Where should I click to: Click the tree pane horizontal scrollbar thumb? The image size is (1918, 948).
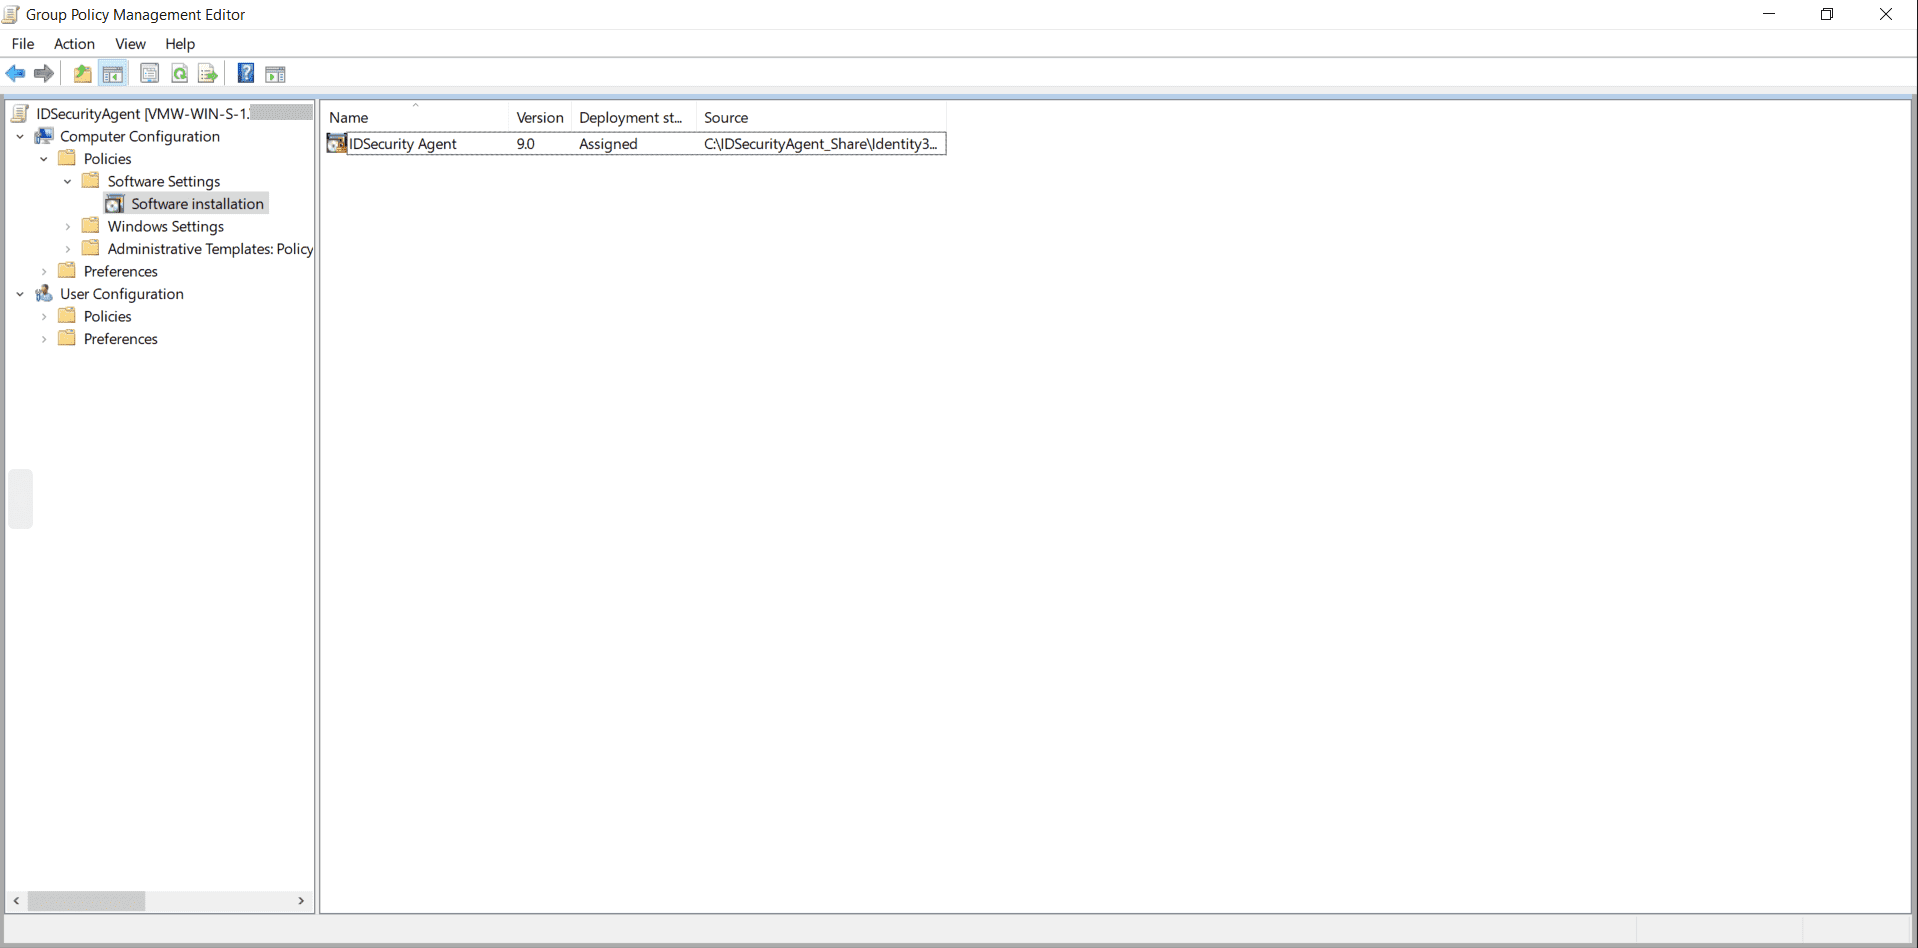point(86,901)
